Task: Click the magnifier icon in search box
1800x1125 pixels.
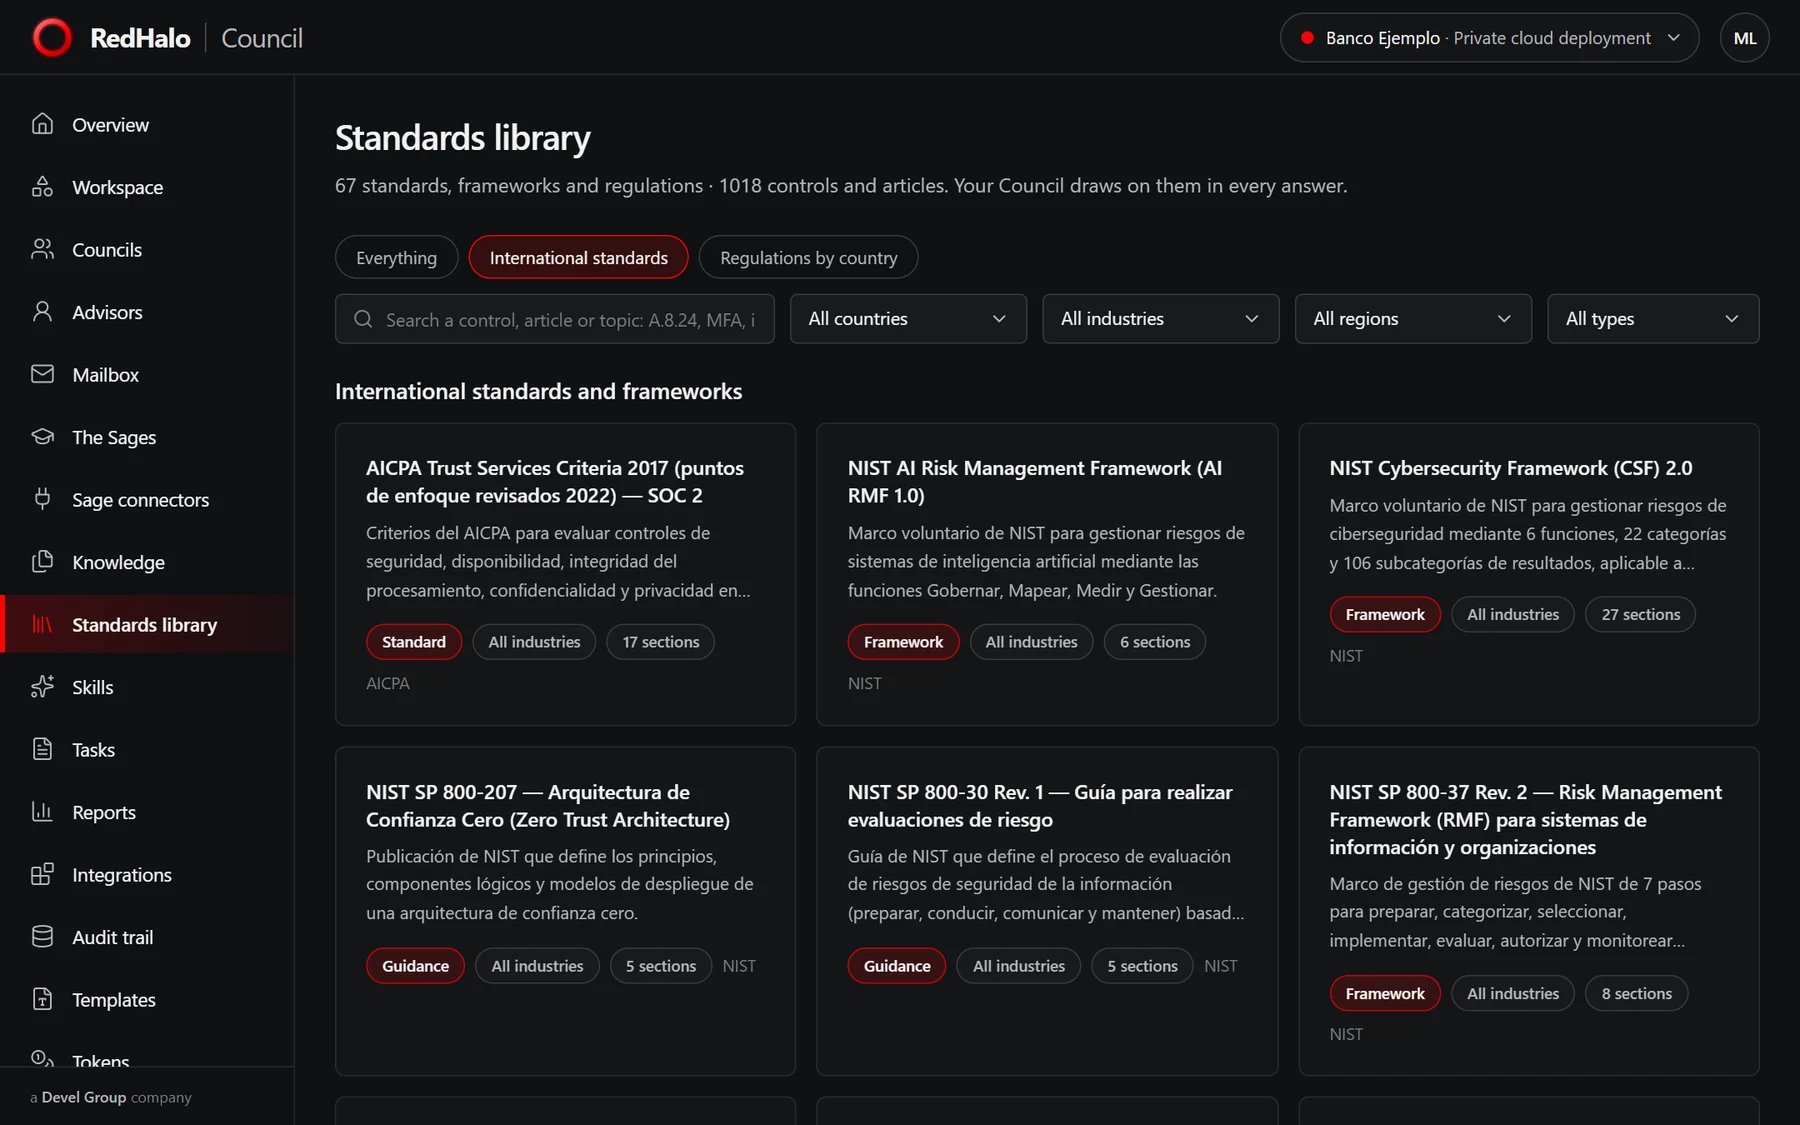Action: click(x=363, y=319)
